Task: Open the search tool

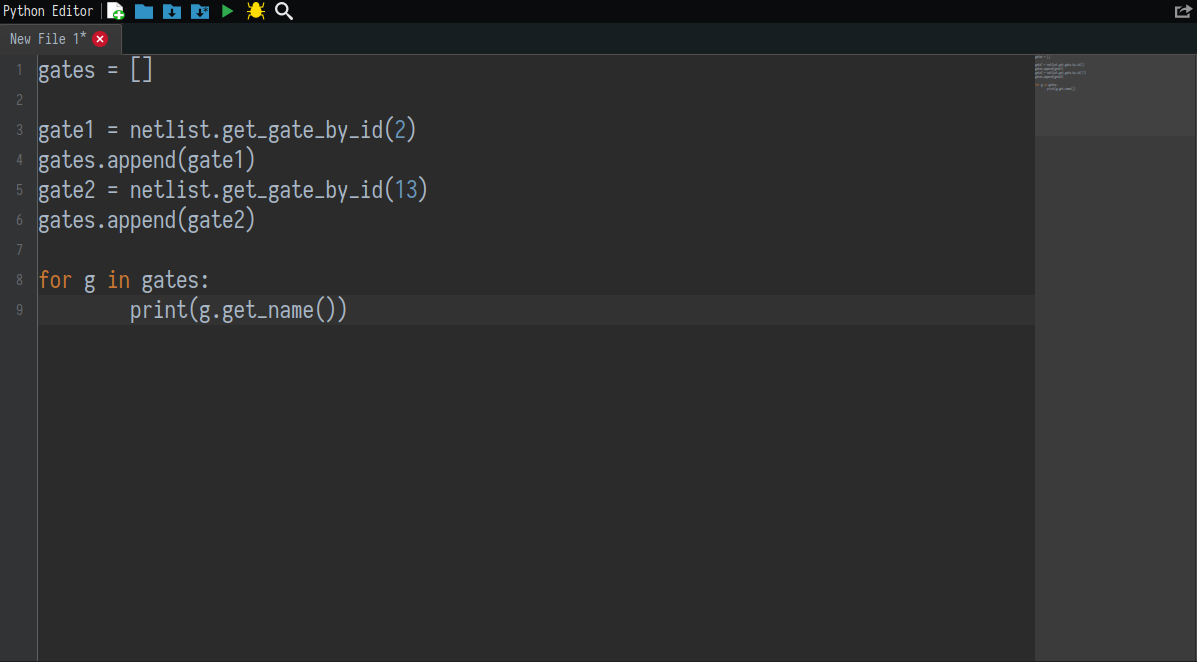Action: pyautogui.click(x=283, y=11)
